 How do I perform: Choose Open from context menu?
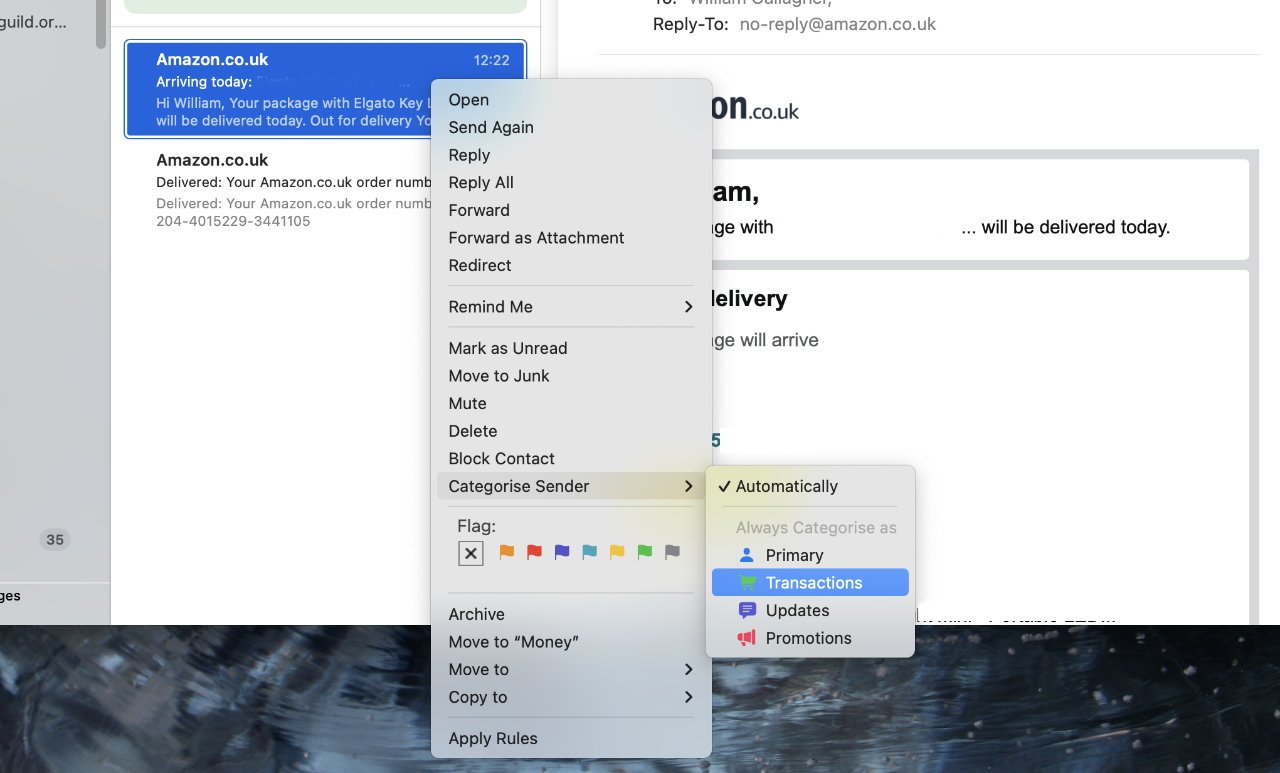pyautogui.click(x=571, y=100)
